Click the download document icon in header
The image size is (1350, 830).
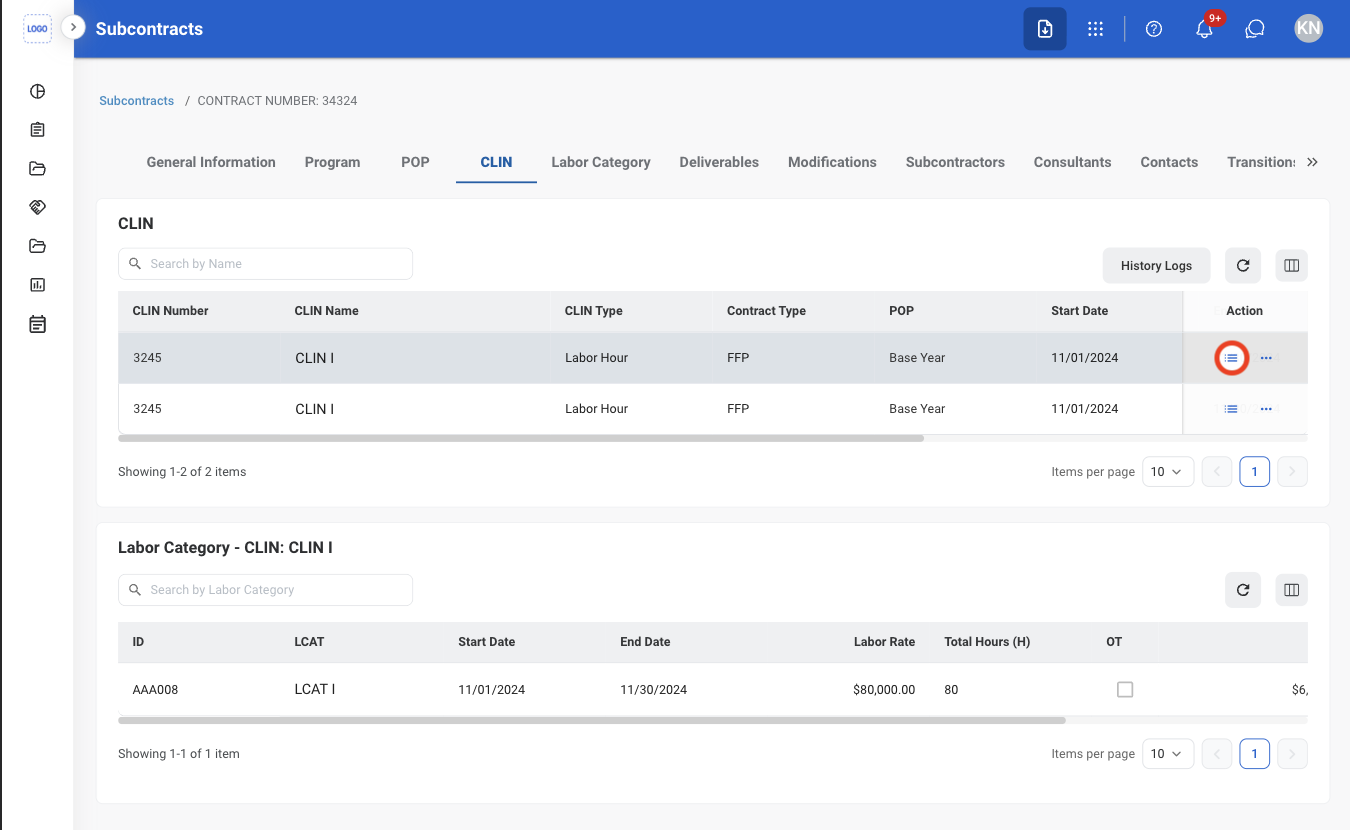pyautogui.click(x=1045, y=29)
